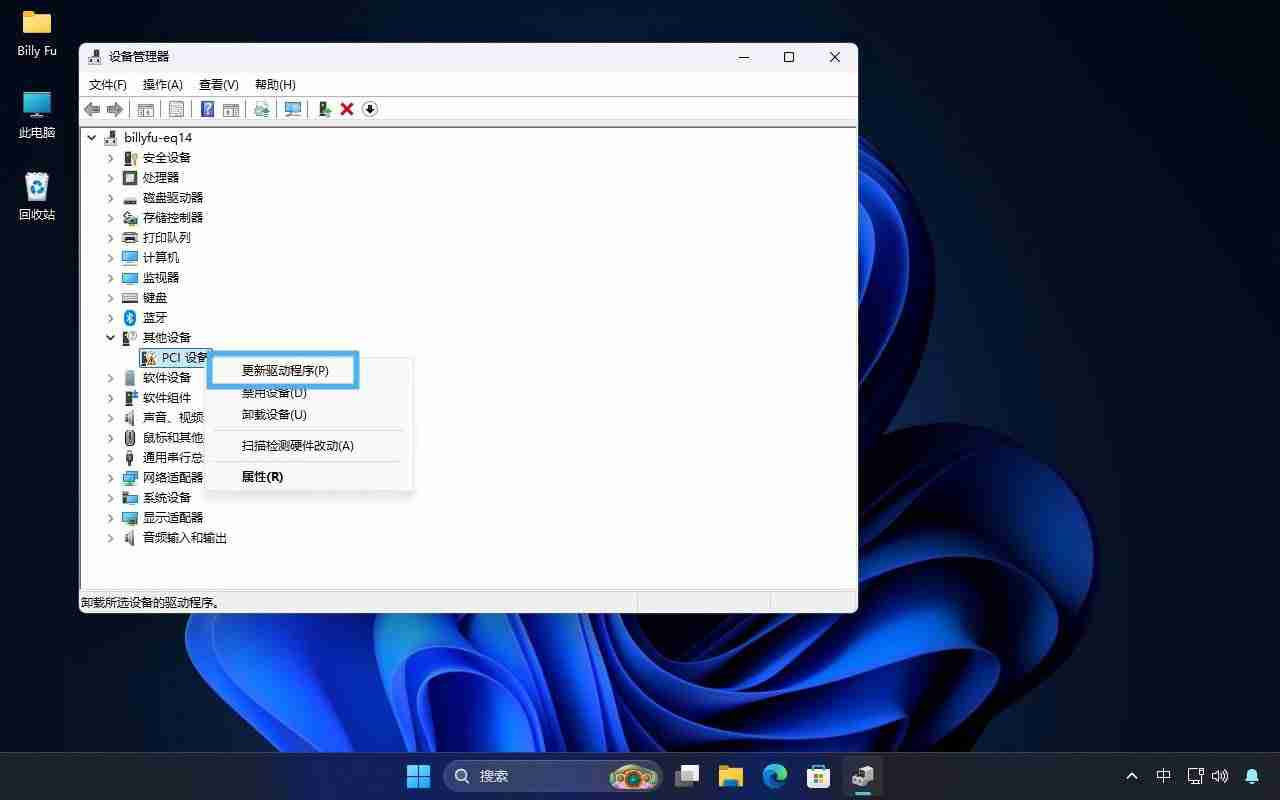
Task: Collapse the 其他设备 tree node
Action: click(111, 337)
